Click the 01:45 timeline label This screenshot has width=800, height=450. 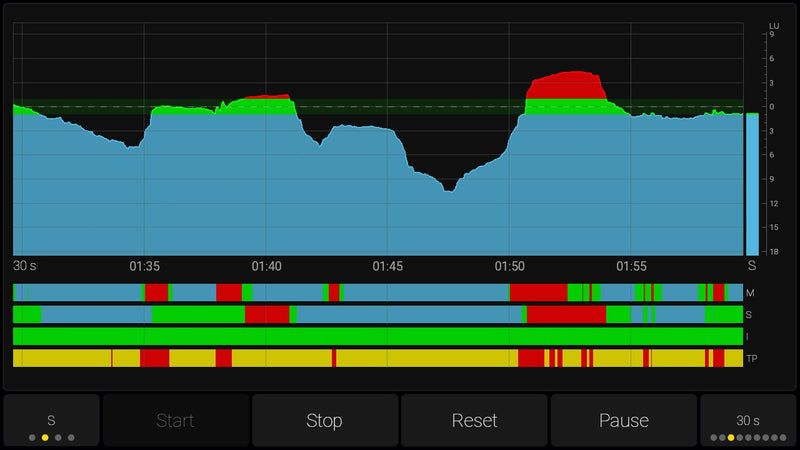tap(388, 267)
